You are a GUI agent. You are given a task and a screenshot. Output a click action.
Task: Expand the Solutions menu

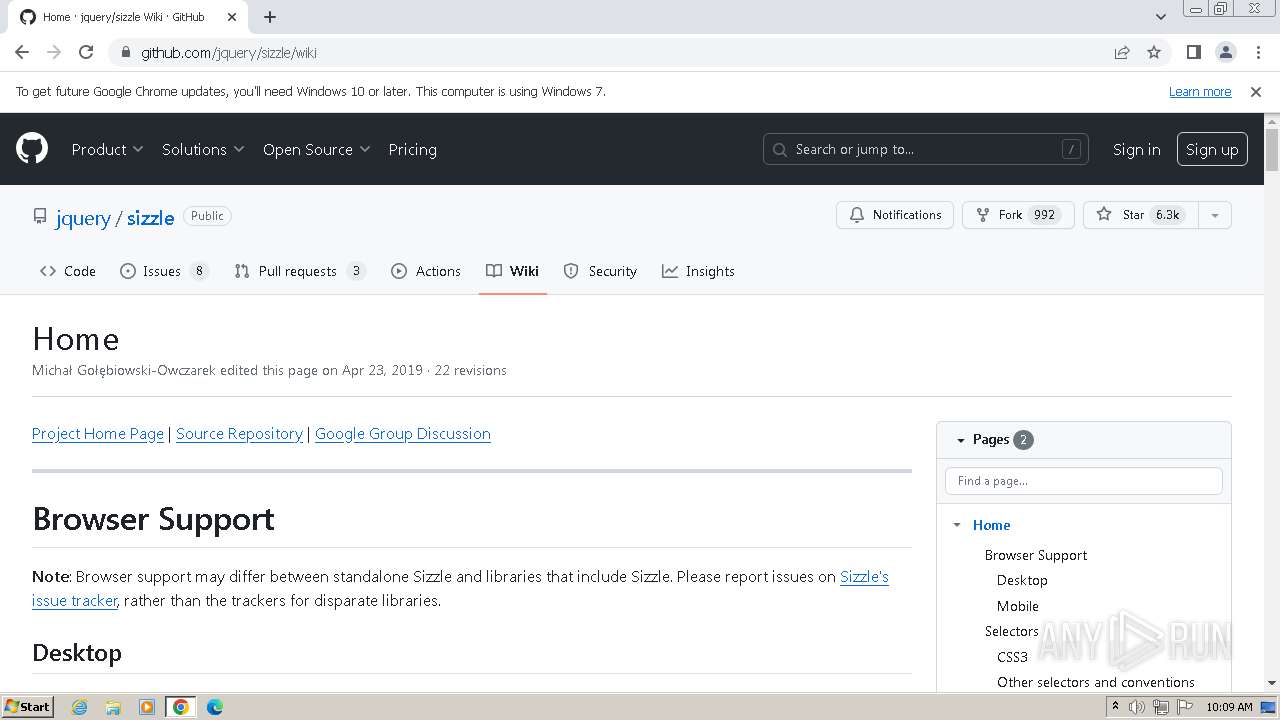point(203,149)
